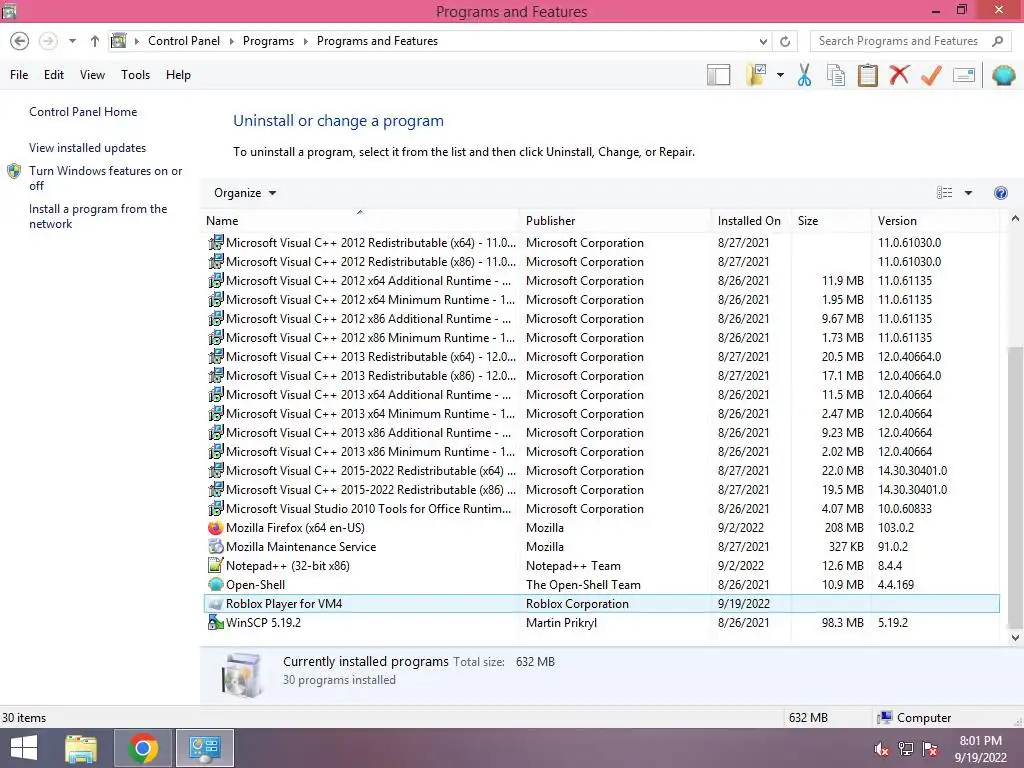Click the WinSCP icon in program list

216,622
